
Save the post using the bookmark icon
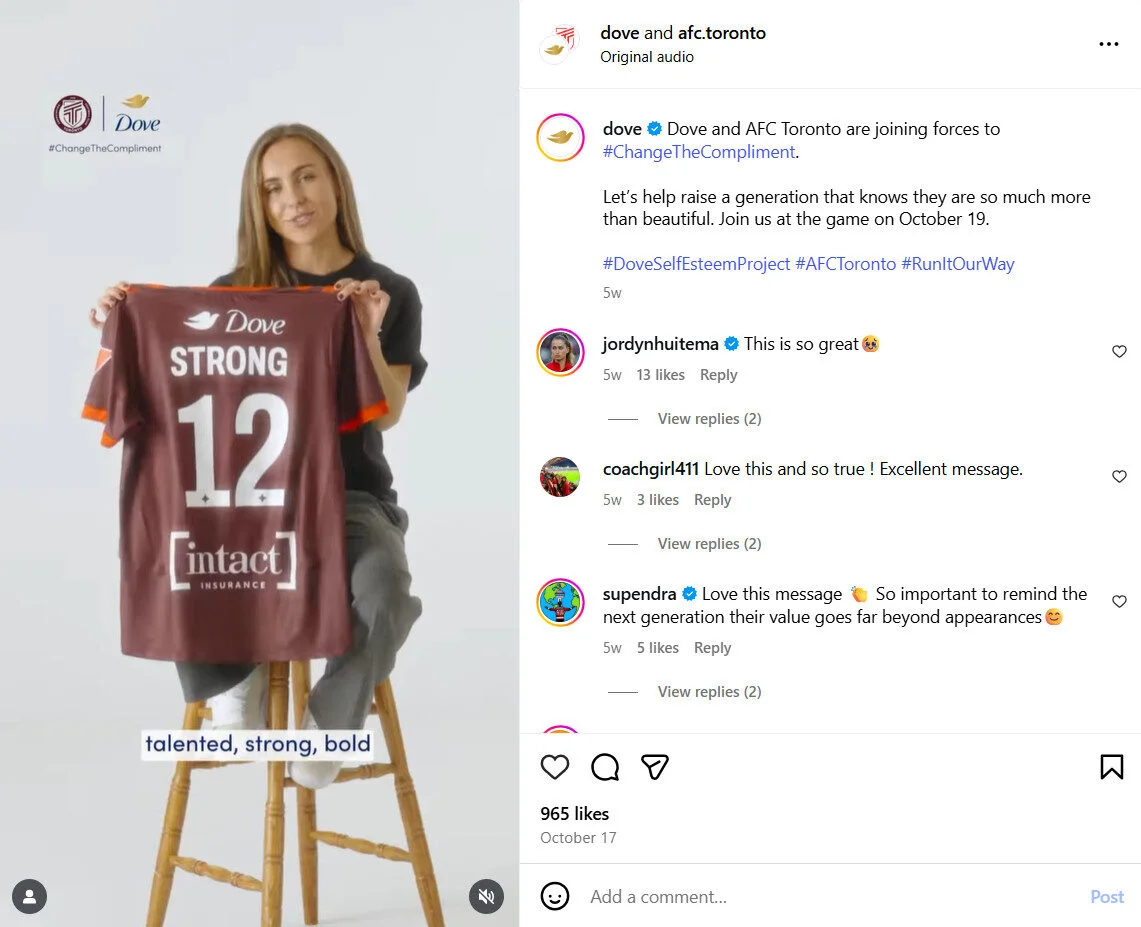(x=1111, y=766)
